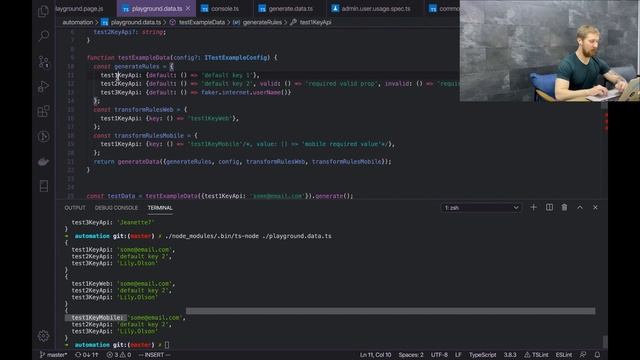
Task: Click transformRulesWeb in editor
Action: point(144,110)
